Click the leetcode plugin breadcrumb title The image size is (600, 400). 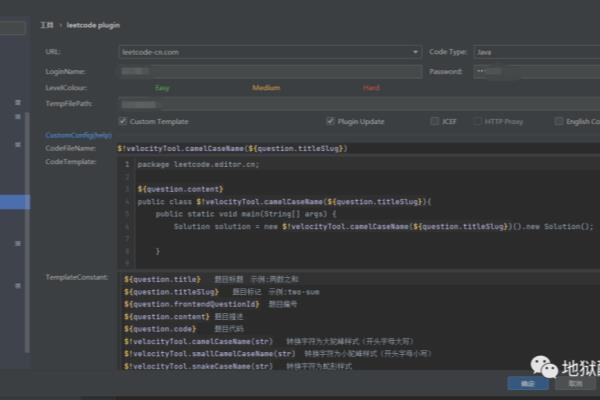[93, 25]
